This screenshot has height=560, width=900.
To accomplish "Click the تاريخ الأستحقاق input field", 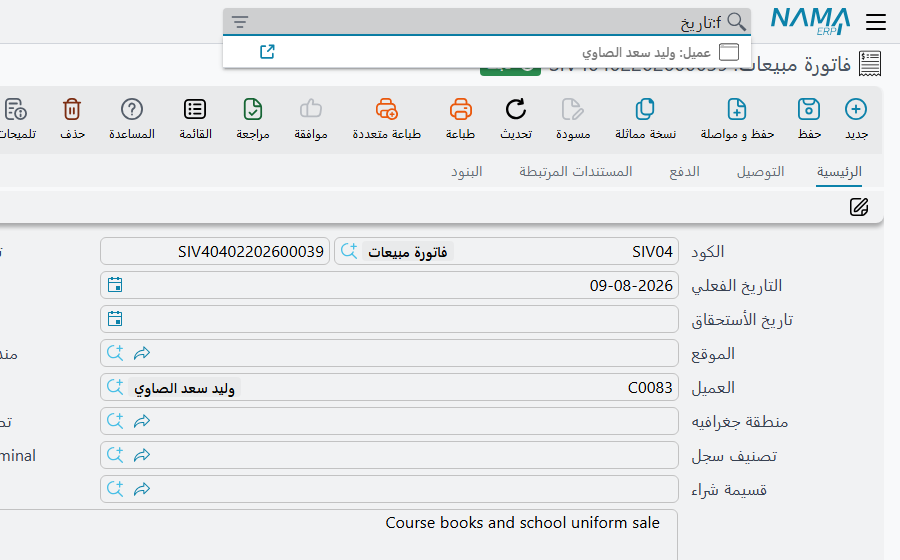I will 389,319.
